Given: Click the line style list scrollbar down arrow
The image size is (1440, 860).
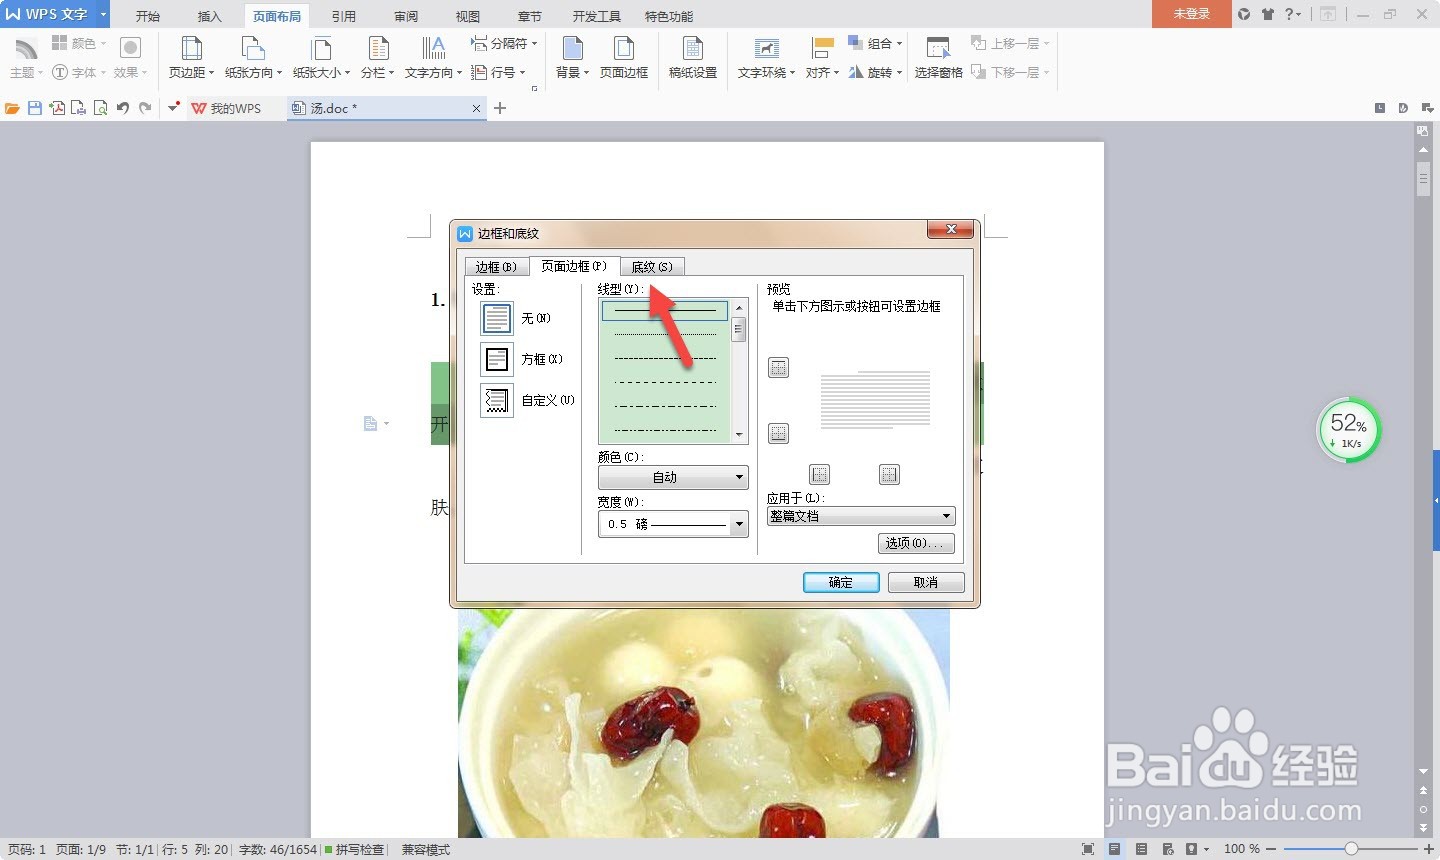Looking at the screenshot, I should click(x=739, y=435).
